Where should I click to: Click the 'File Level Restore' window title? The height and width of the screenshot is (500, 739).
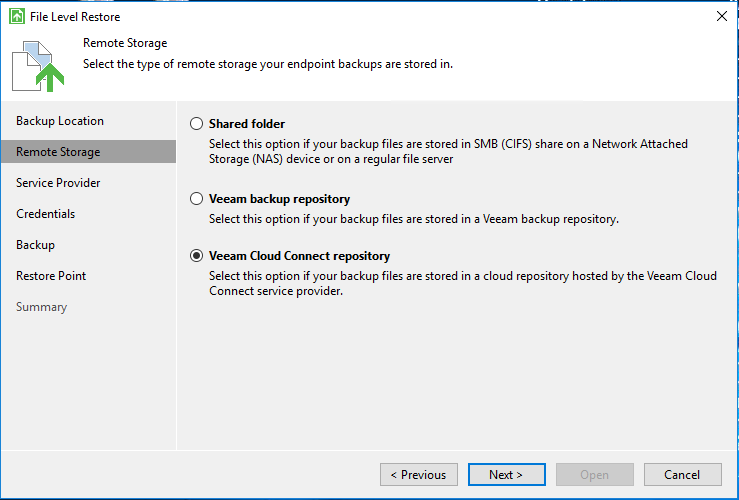tap(75, 17)
